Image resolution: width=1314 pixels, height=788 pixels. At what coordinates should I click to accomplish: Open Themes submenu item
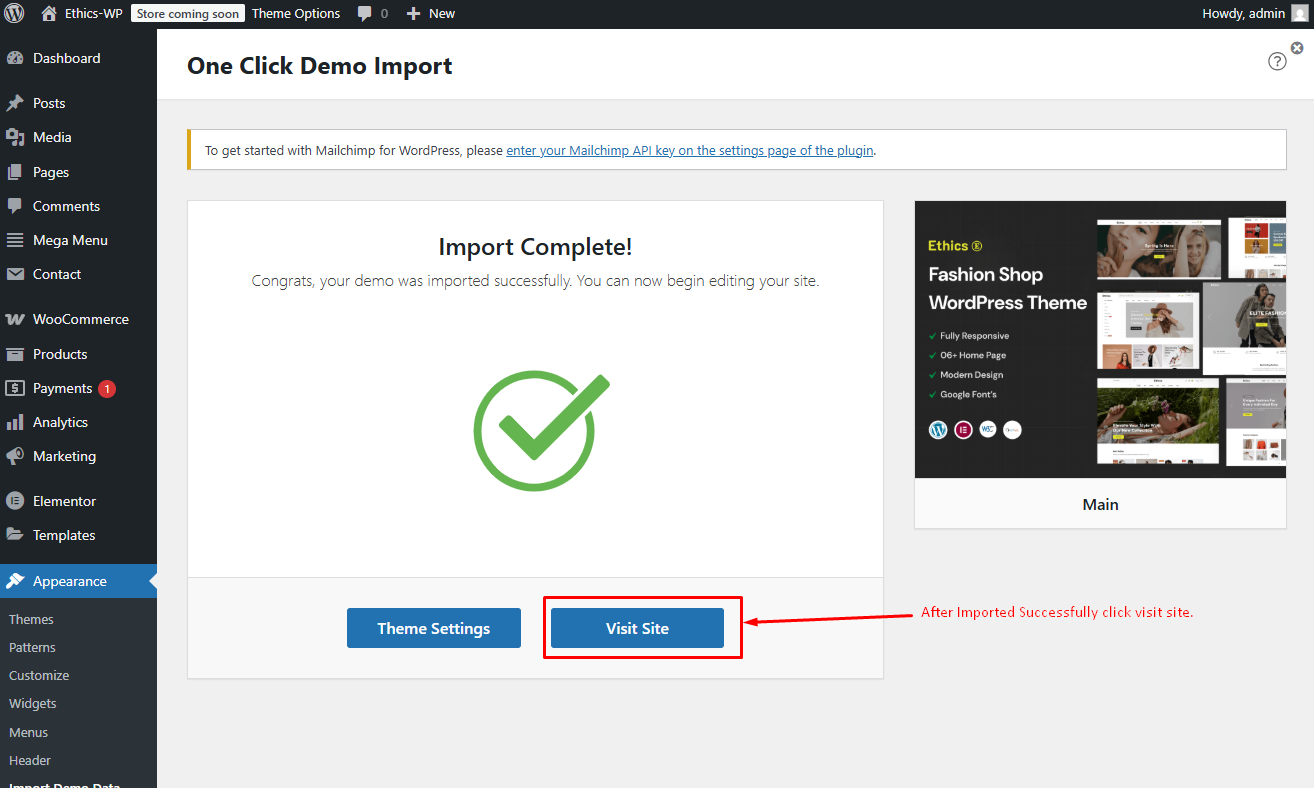pyautogui.click(x=31, y=619)
